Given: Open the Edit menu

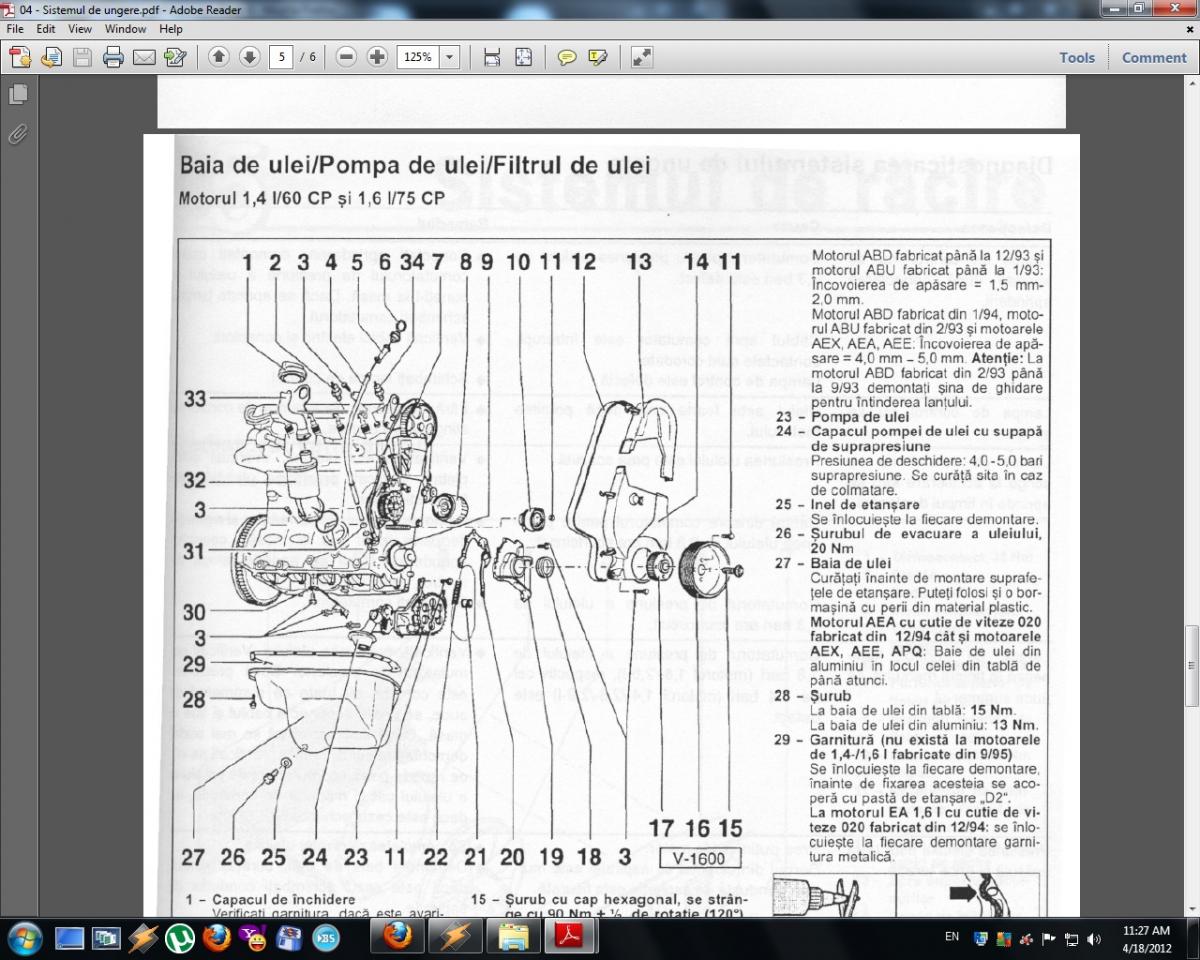Looking at the screenshot, I should tap(46, 29).
